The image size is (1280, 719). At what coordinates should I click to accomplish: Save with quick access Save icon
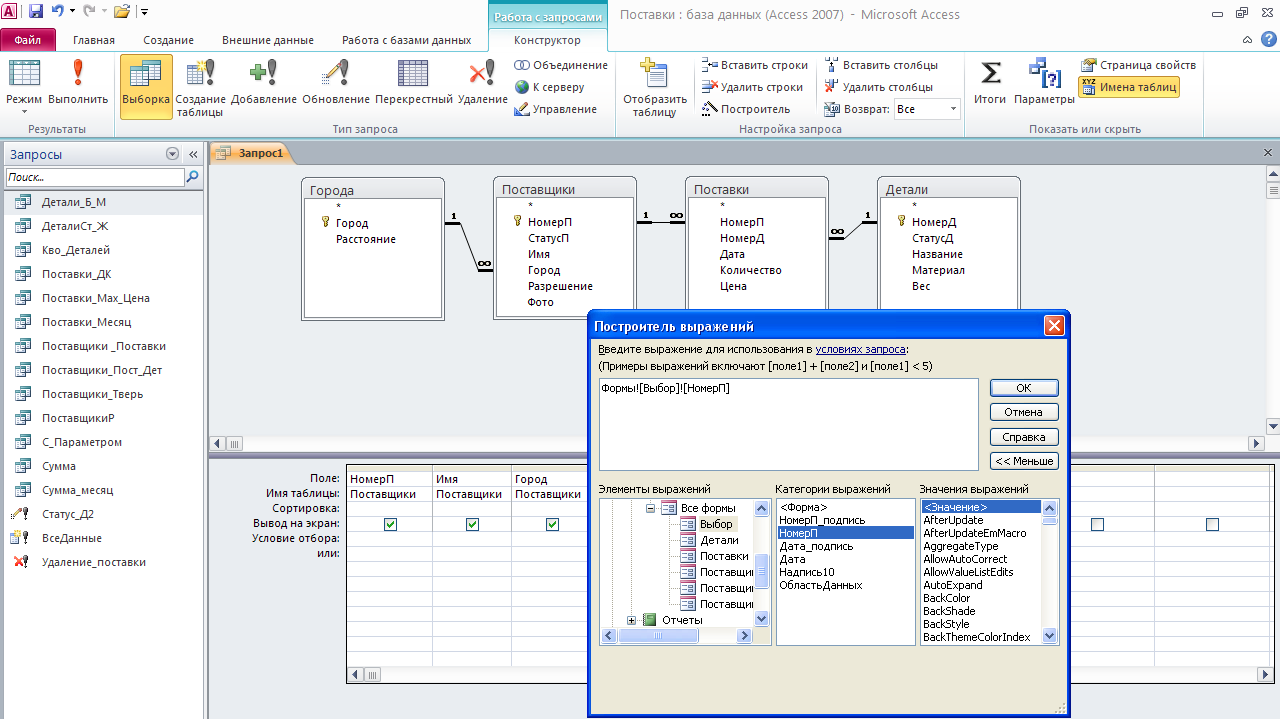click(x=36, y=12)
